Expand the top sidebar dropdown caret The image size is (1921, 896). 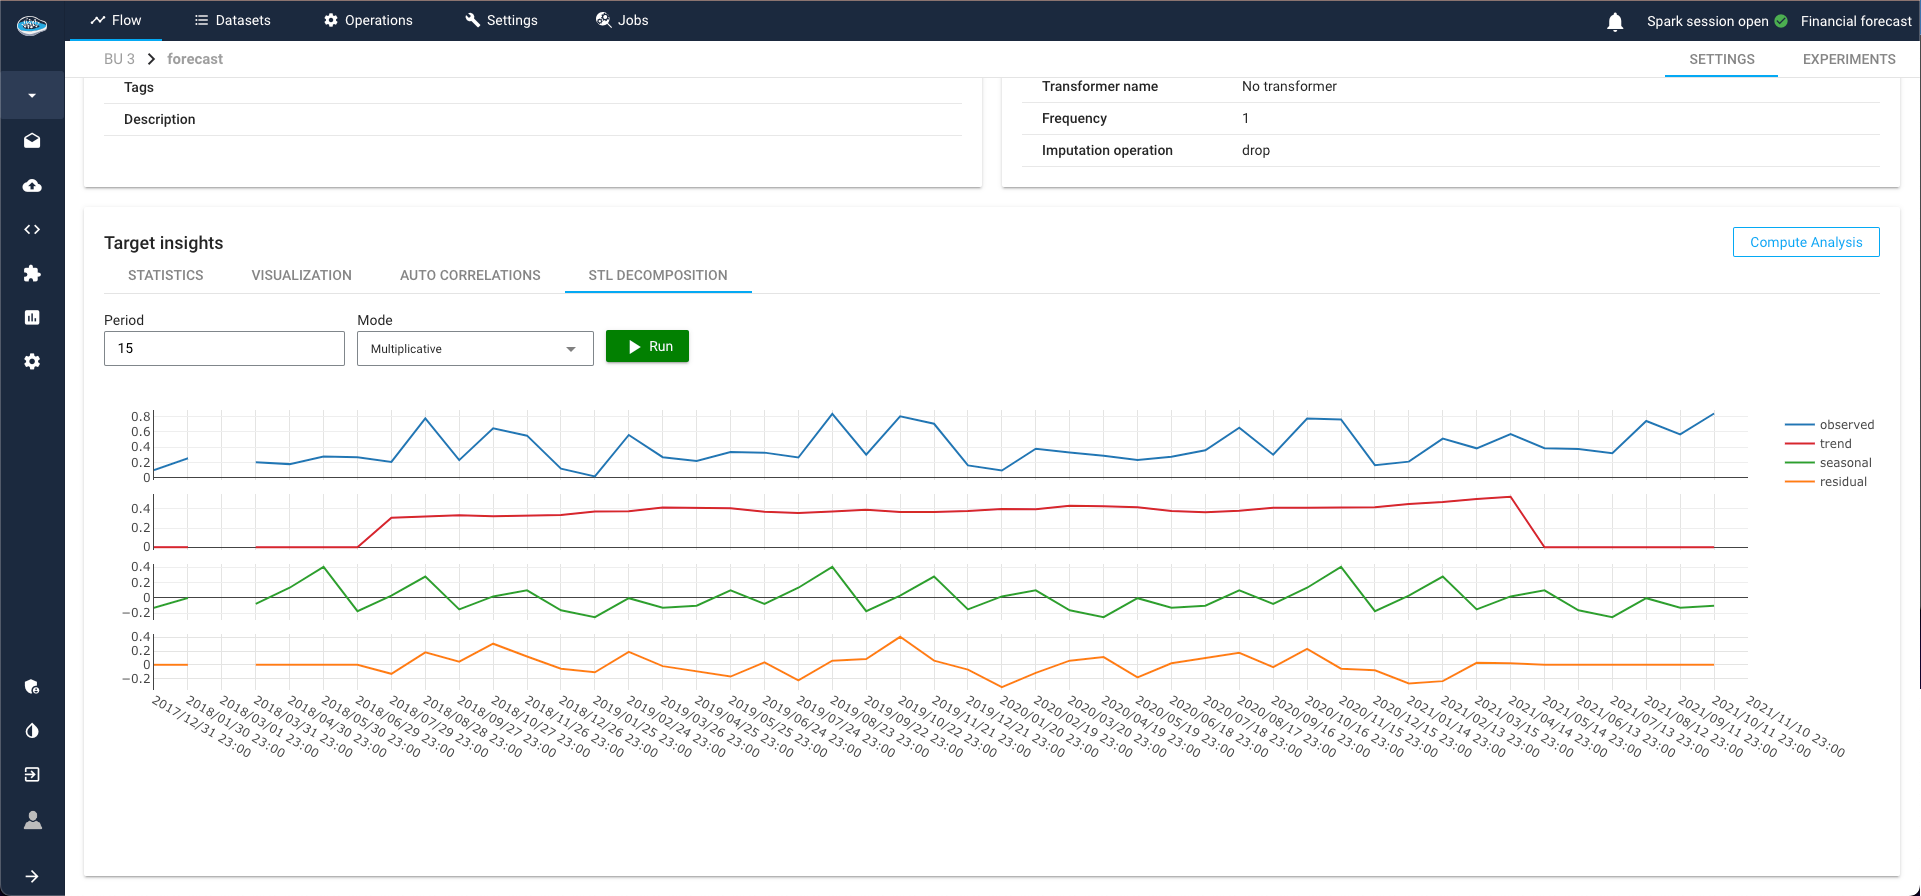[32, 96]
